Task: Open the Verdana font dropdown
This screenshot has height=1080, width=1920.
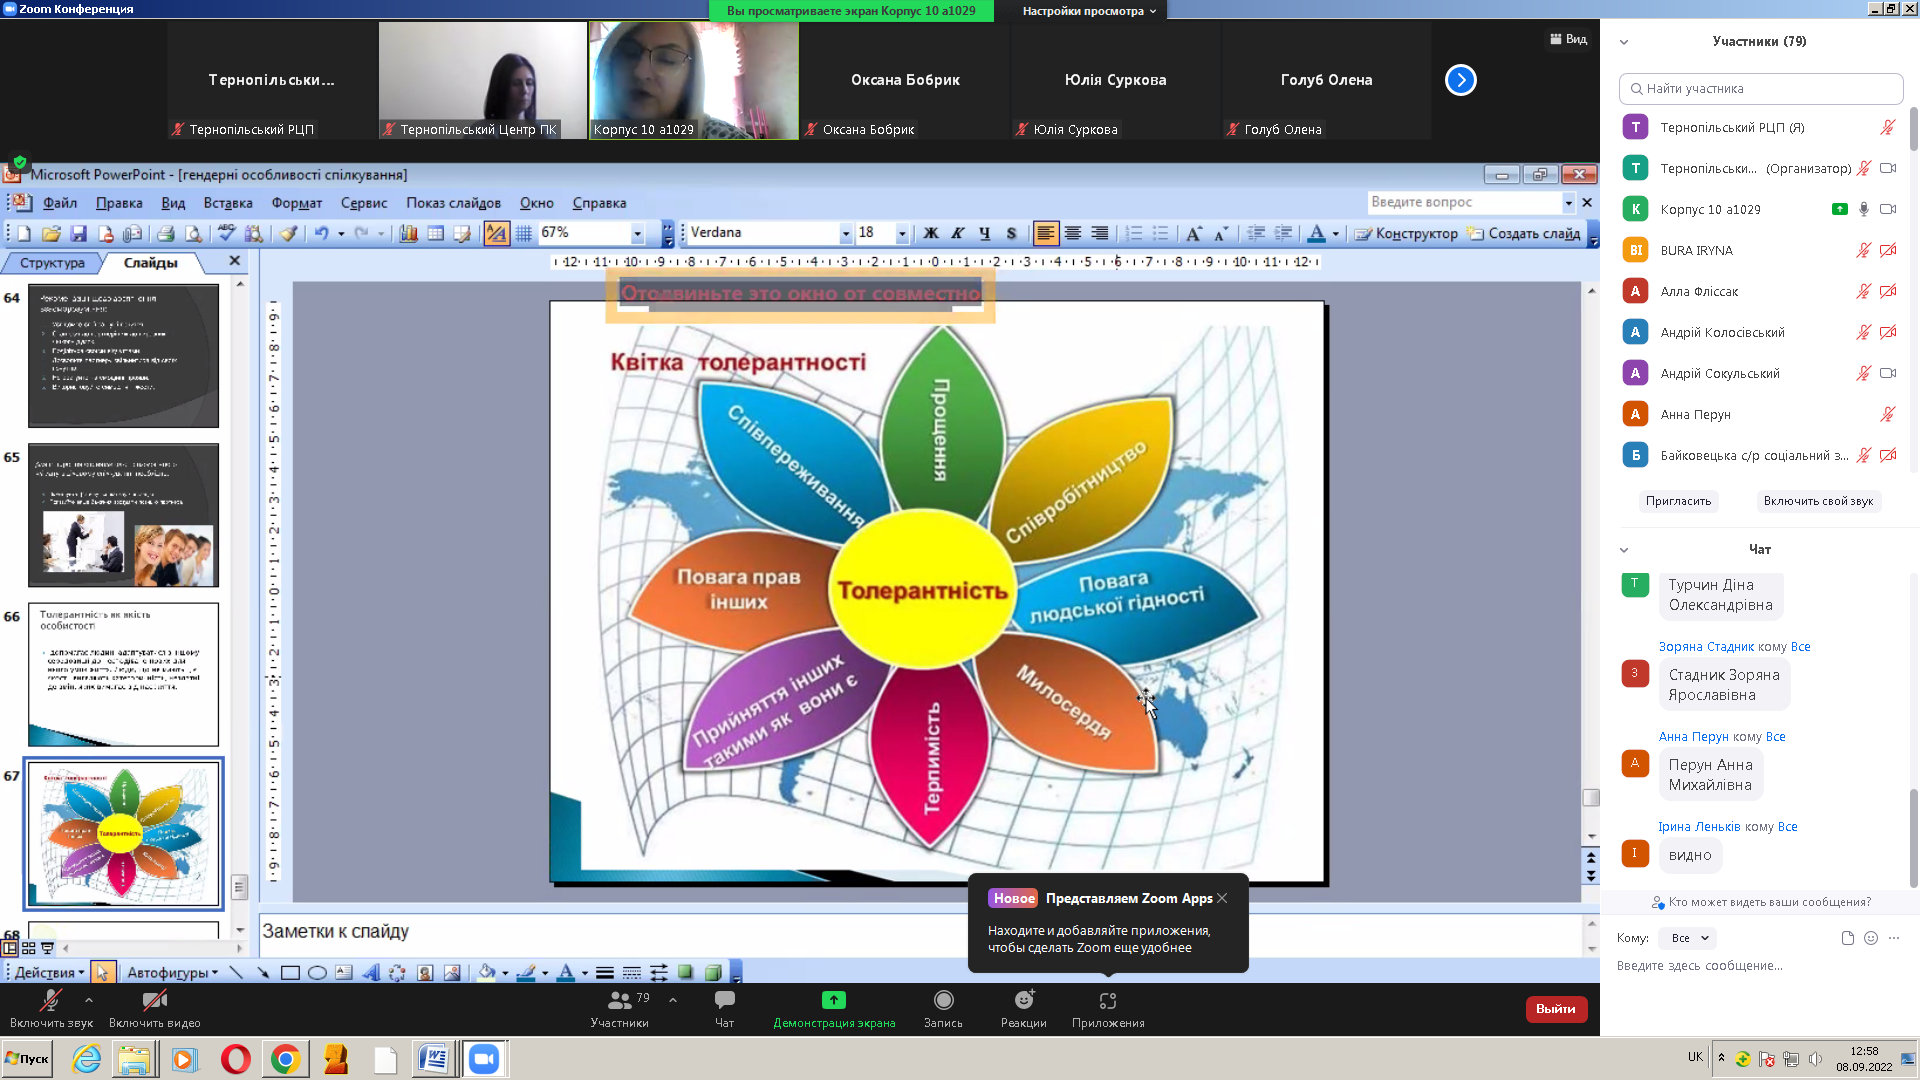Action: [845, 233]
